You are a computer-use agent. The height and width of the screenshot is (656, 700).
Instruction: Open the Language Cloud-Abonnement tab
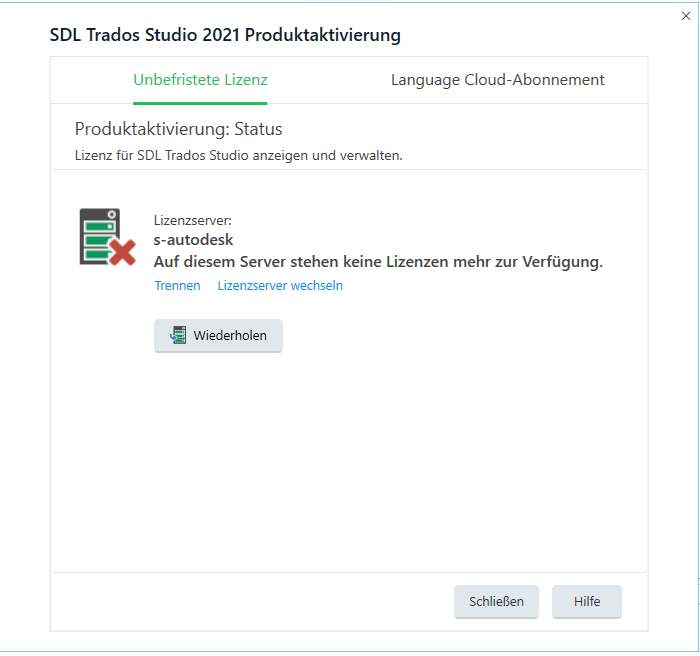[497, 80]
